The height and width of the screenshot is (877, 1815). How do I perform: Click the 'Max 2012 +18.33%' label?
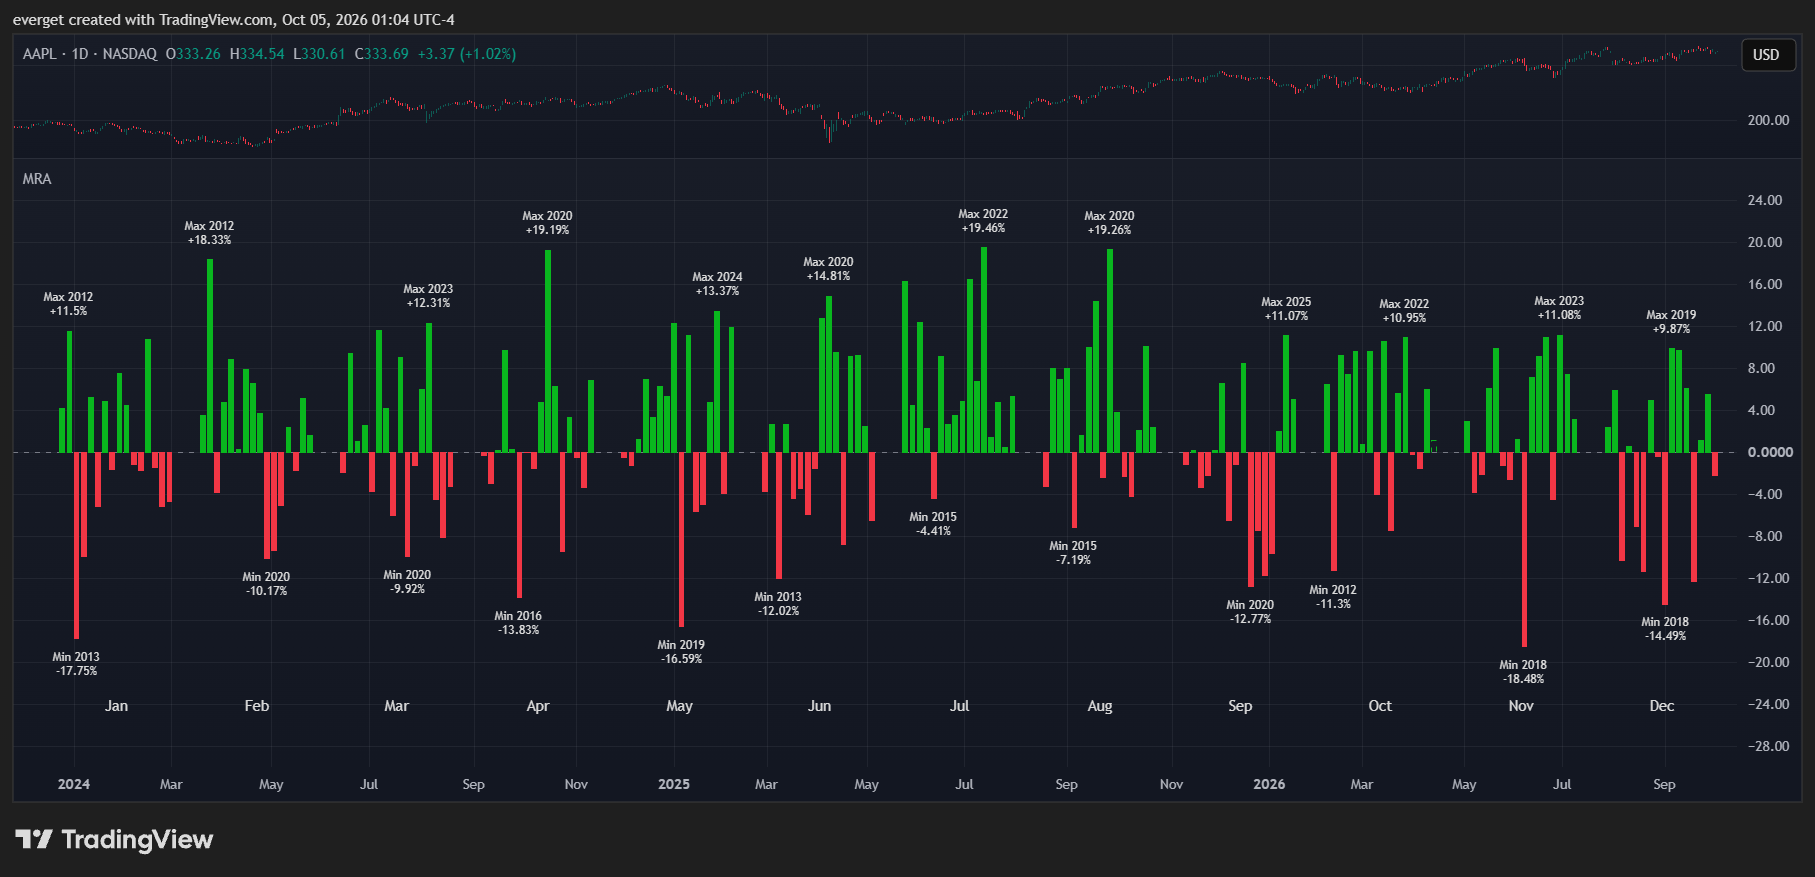209,233
